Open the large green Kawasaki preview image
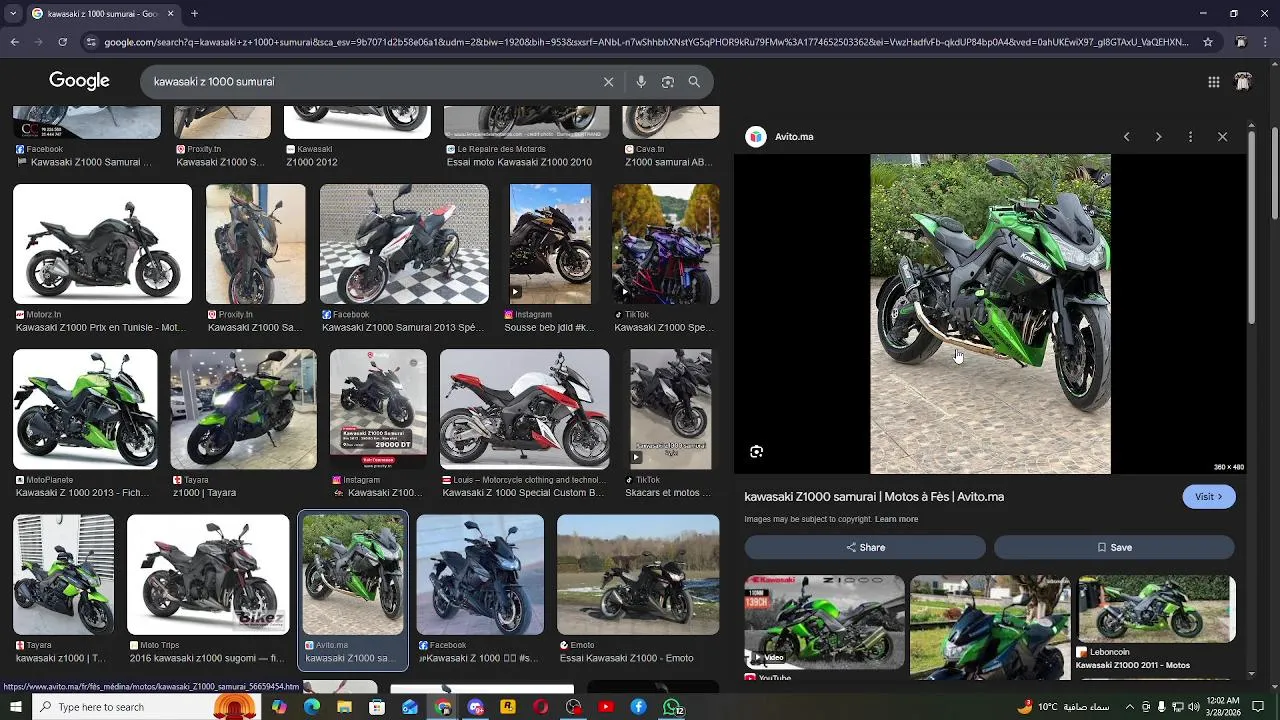This screenshot has height=720, width=1280. click(990, 314)
